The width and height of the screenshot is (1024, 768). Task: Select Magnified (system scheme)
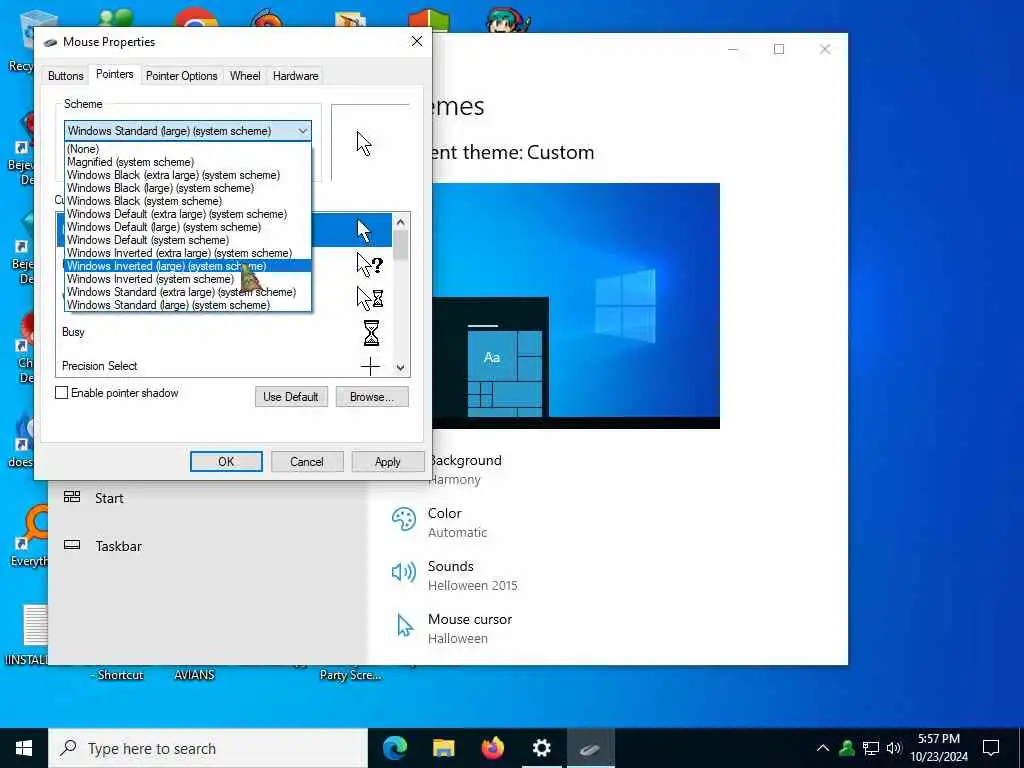click(x=188, y=162)
